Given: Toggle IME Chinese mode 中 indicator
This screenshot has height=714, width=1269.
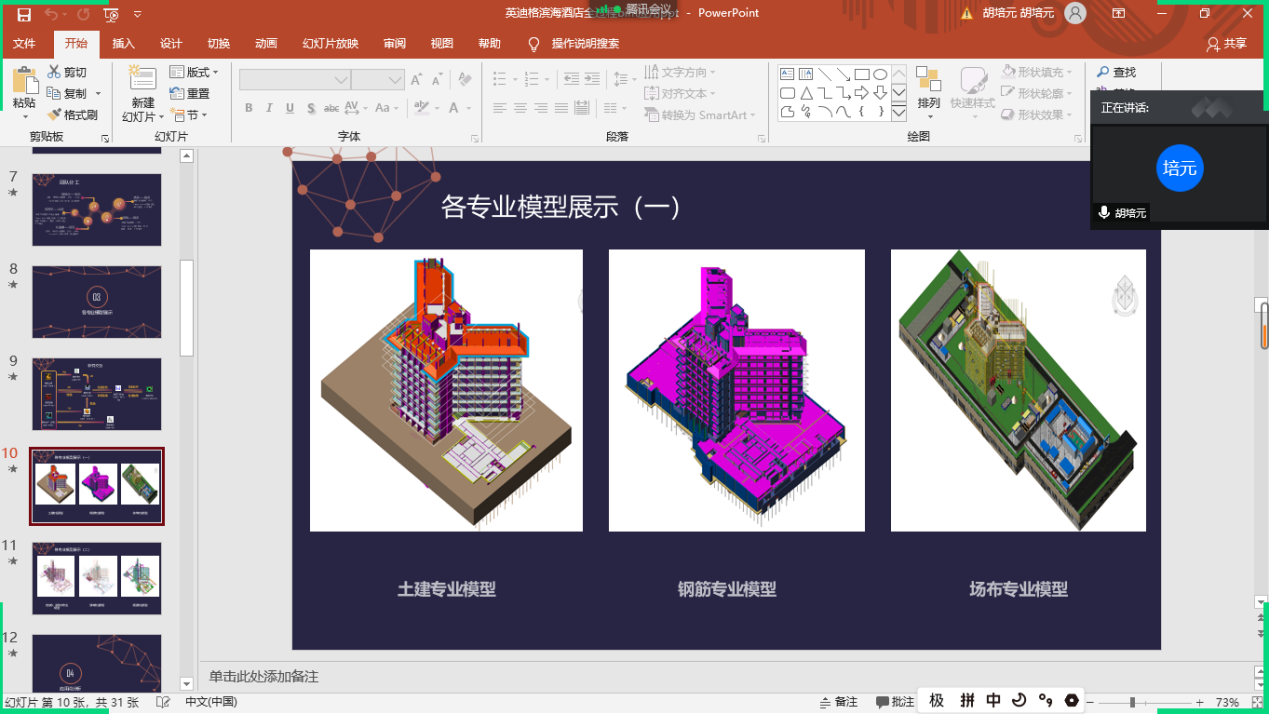Looking at the screenshot, I should [x=993, y=700].
